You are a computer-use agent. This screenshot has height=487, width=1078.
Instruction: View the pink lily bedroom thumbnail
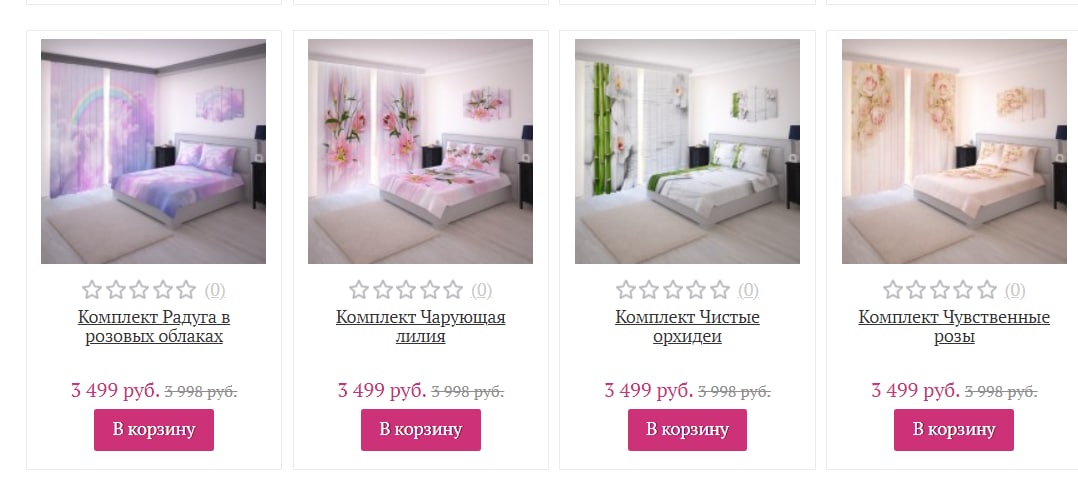coord(420,151)
